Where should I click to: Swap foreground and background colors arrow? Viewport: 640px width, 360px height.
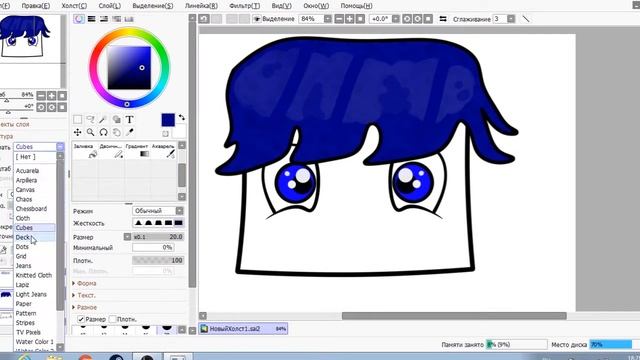[182, 118]
